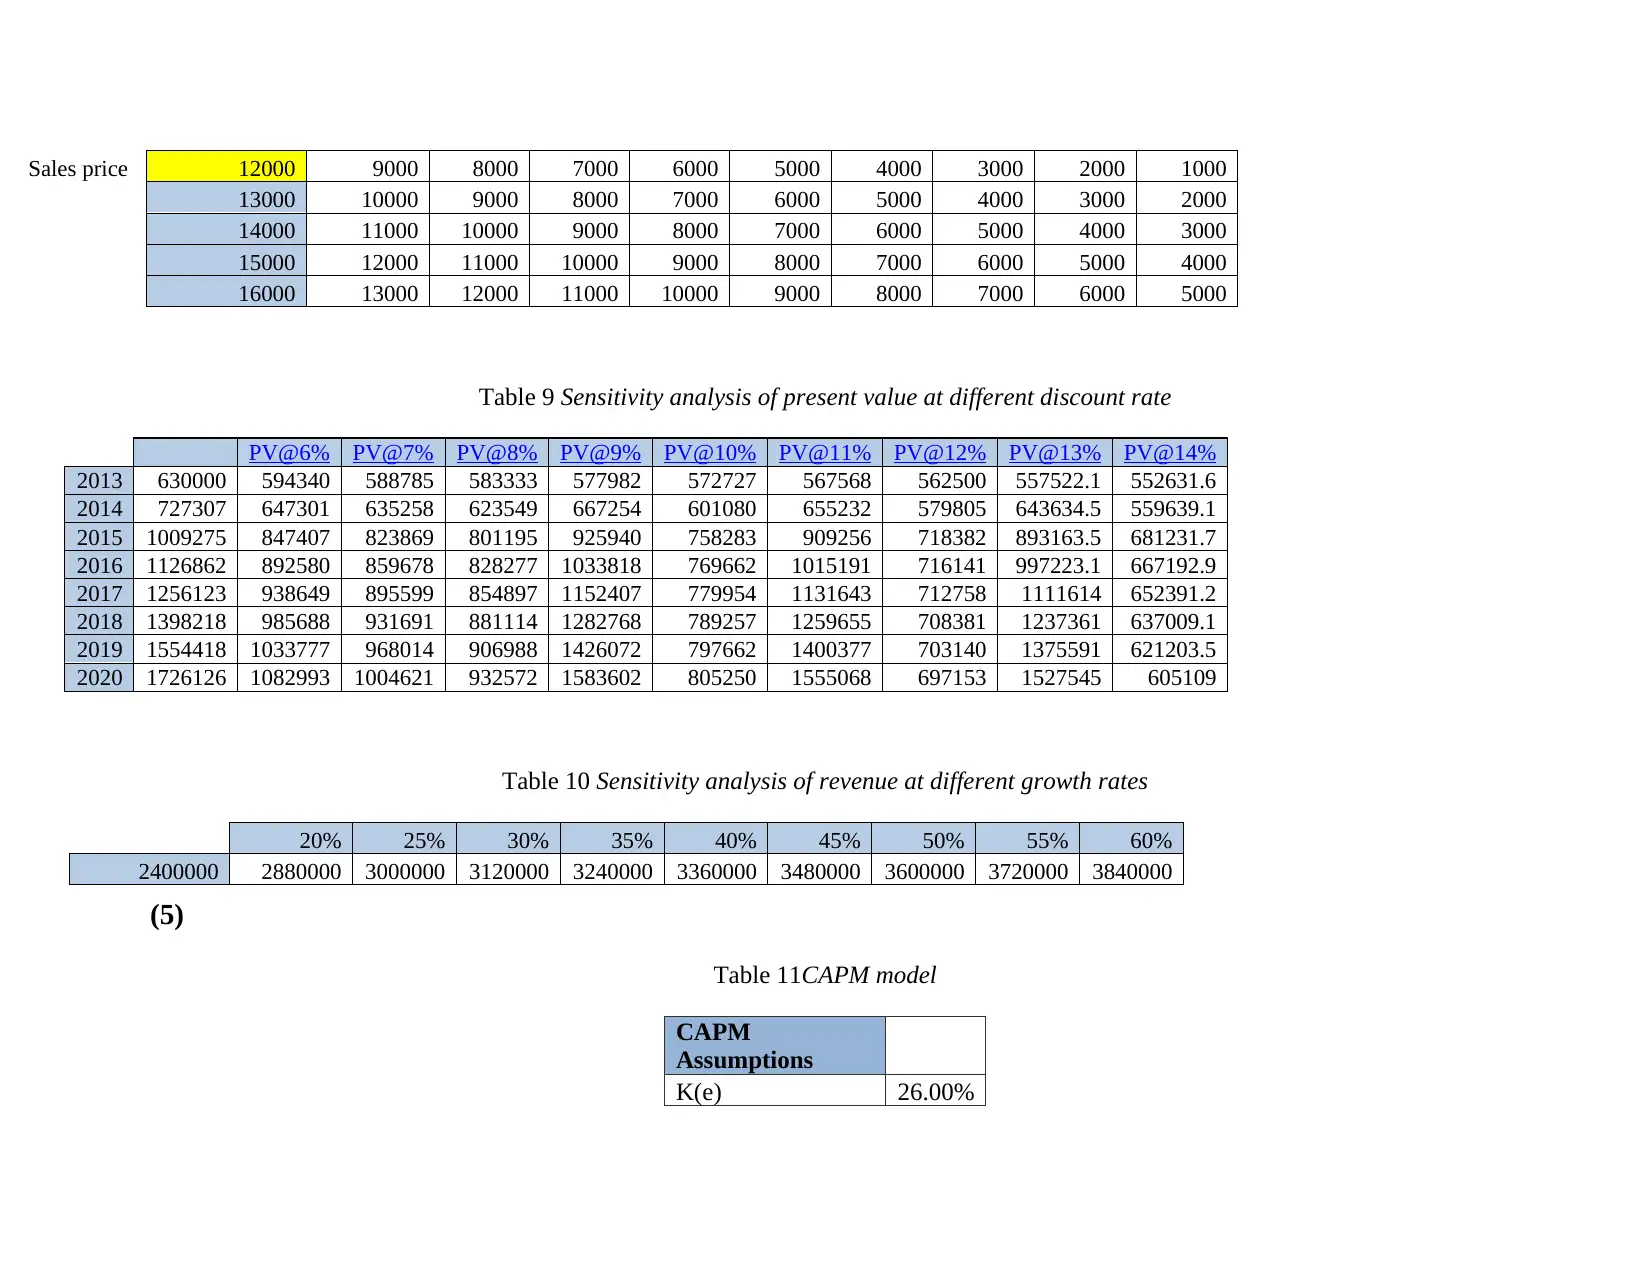Select the 35% growth rate header
1651x1275 pixels.
pyautogui.click(x=612, y=839)
